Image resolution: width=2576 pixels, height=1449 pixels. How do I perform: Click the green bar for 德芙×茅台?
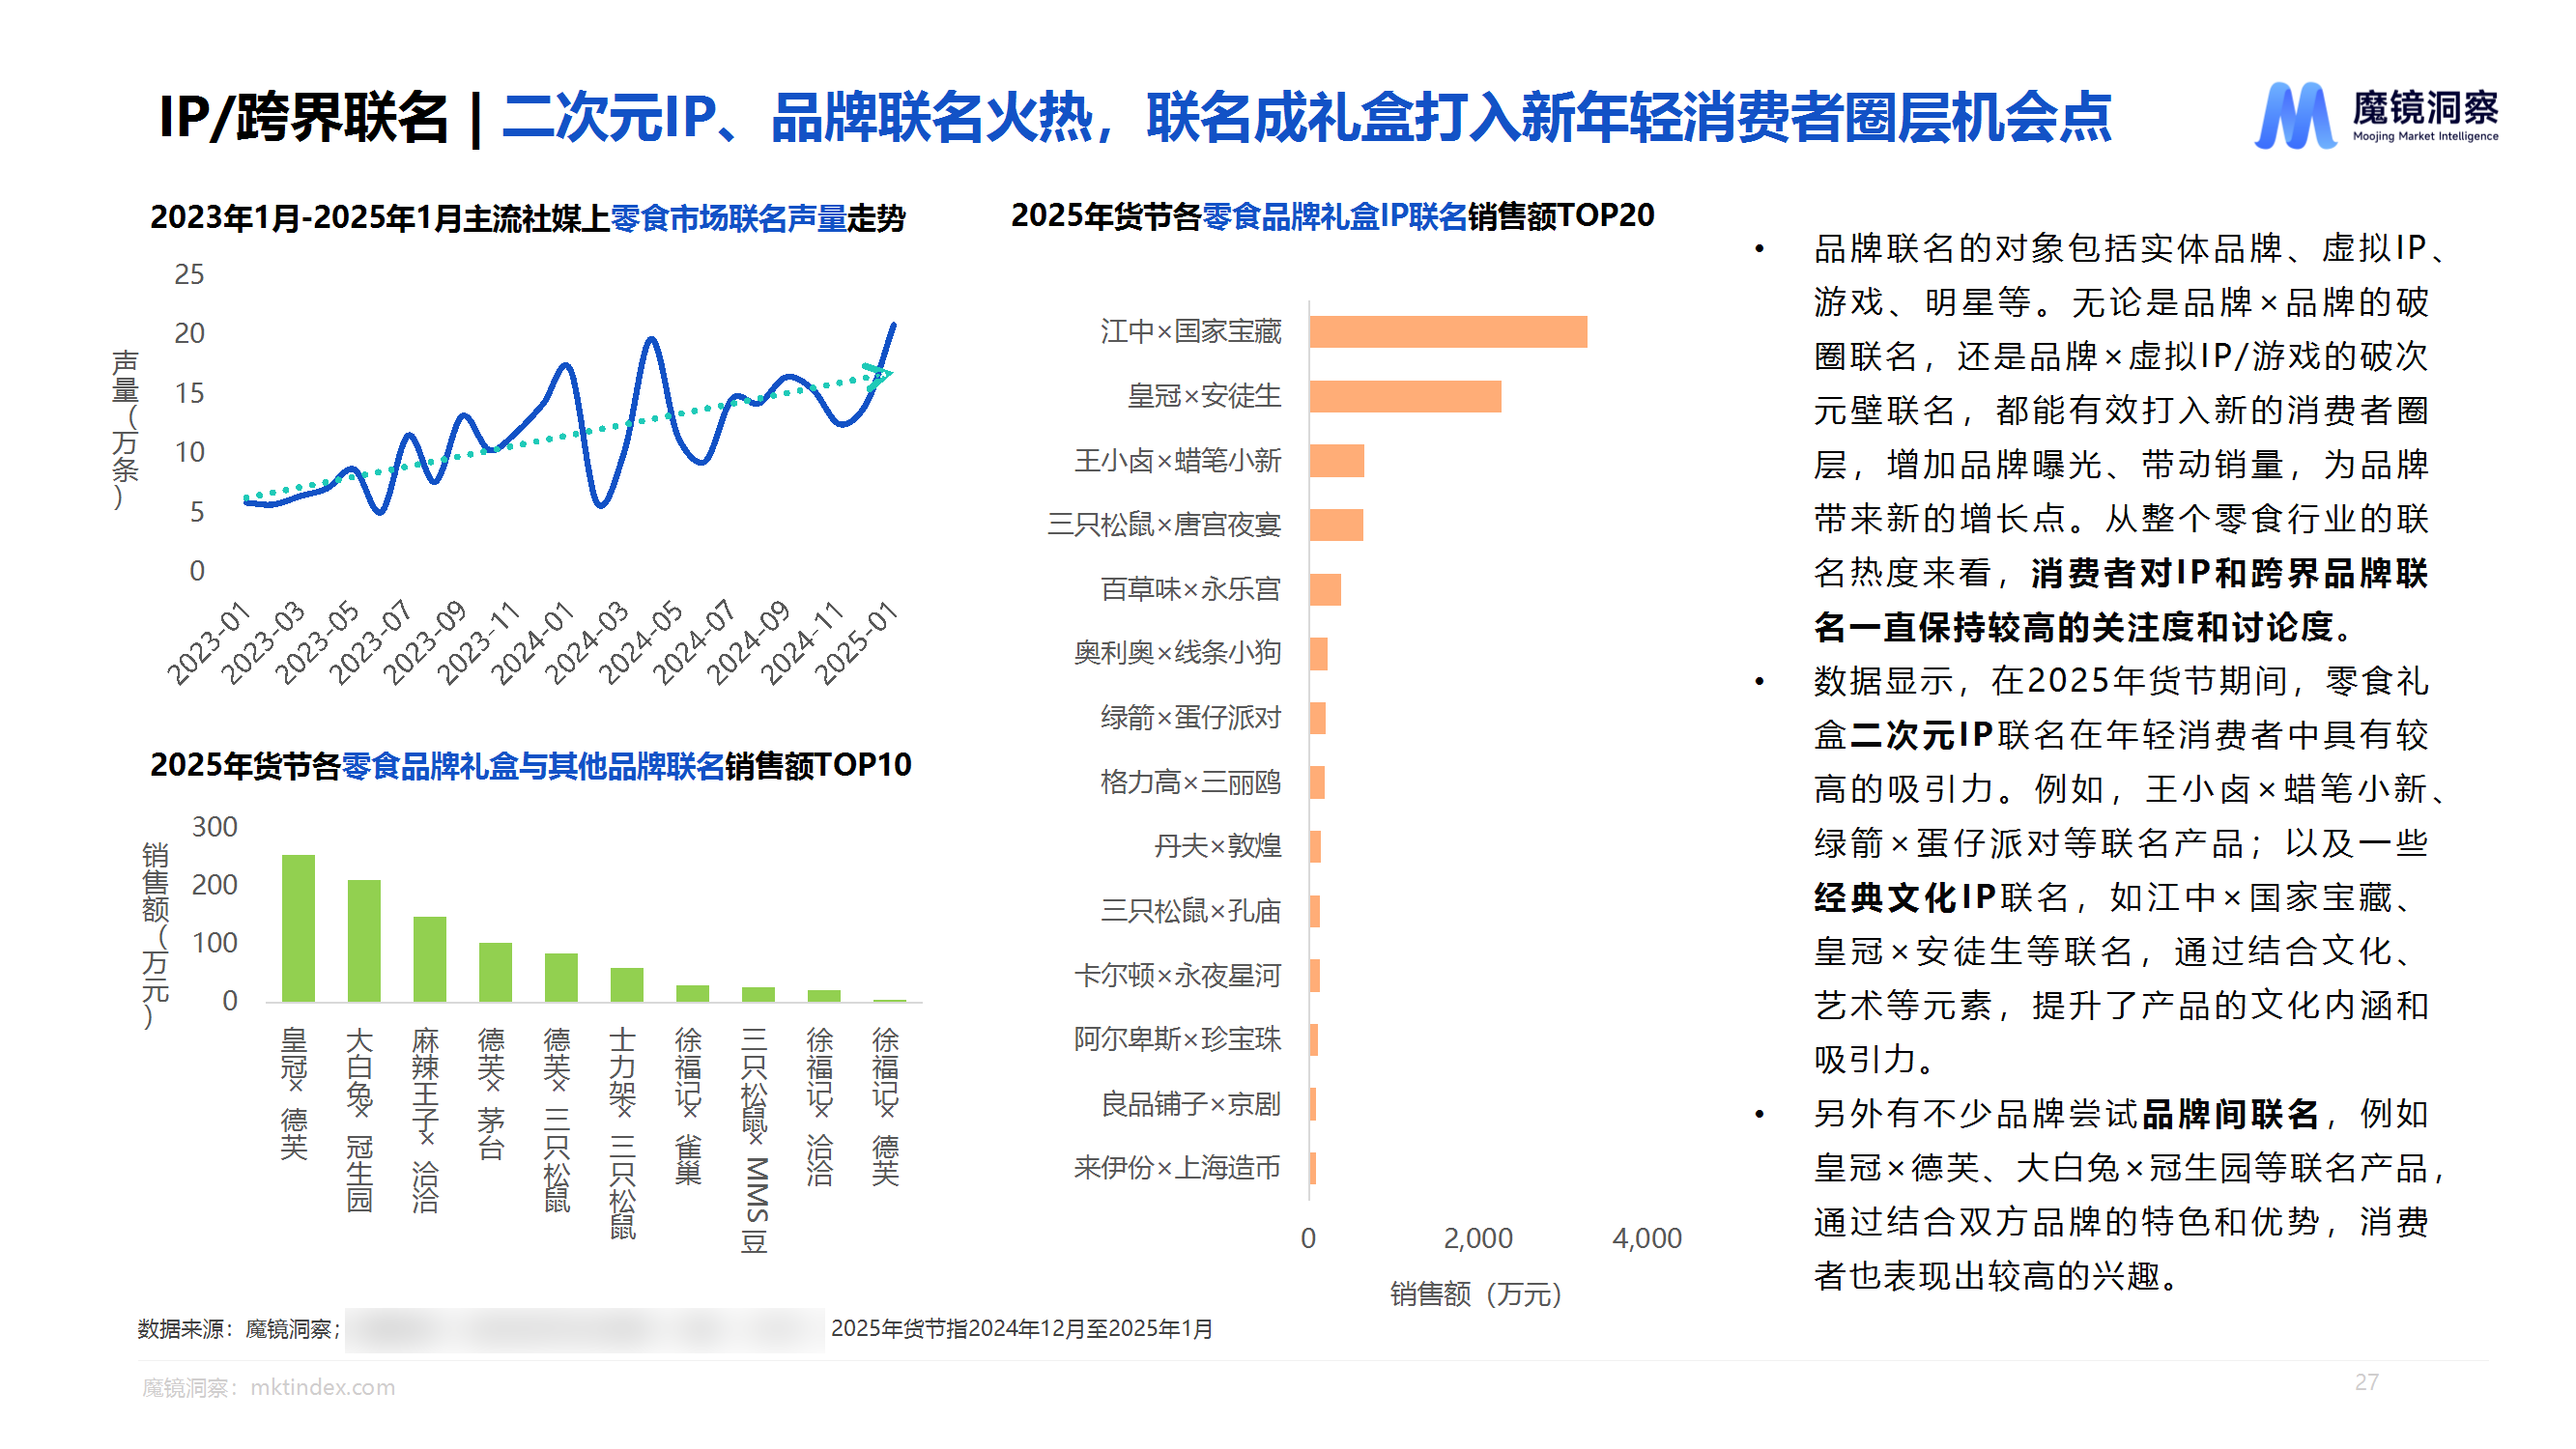coord(495,972)
